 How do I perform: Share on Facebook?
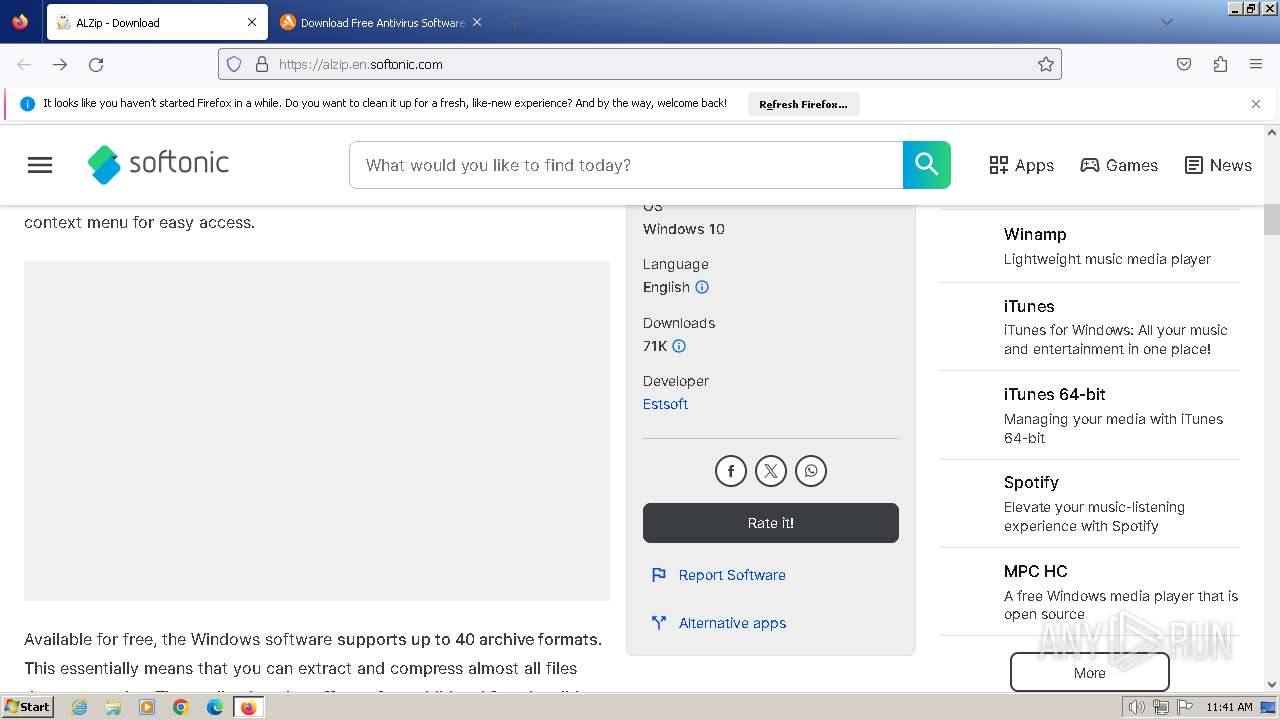click(x=731, y=471)
